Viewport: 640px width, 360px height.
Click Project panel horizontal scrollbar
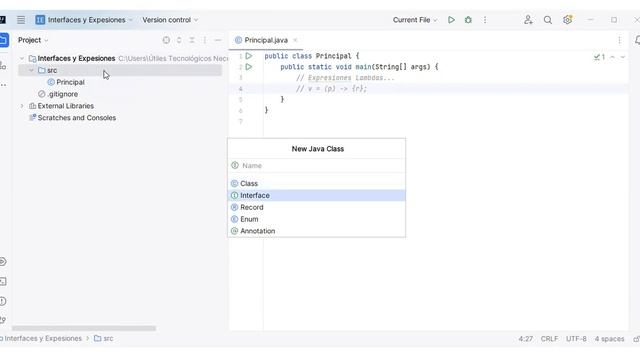click(x=84, y=328)
